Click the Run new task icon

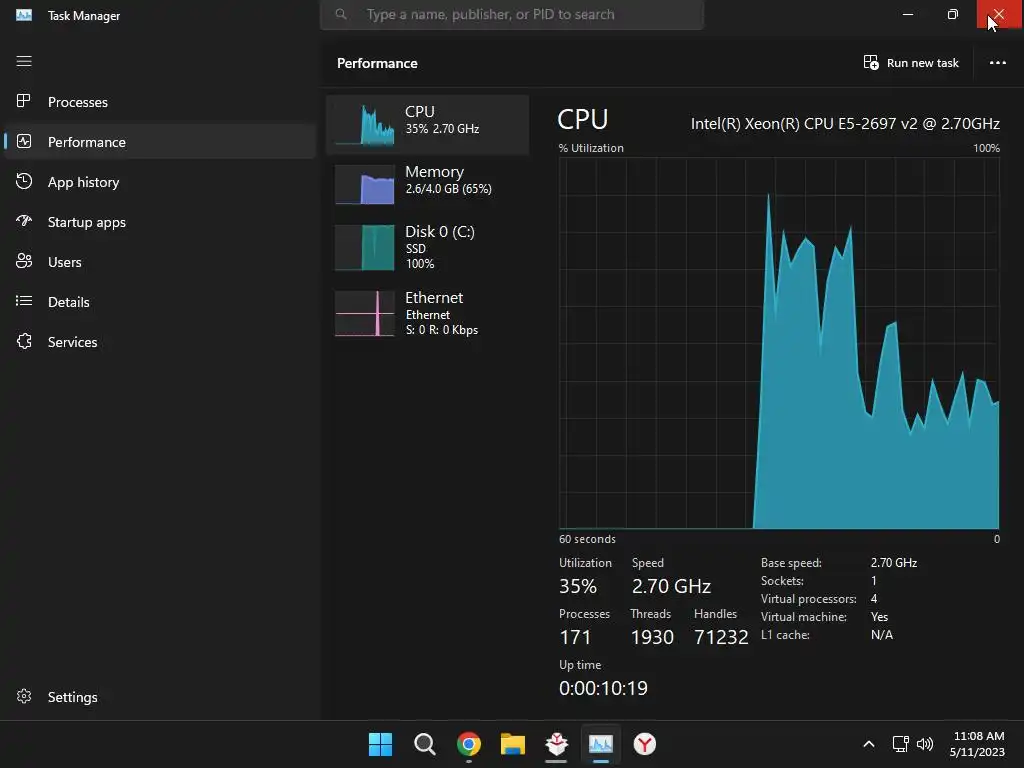tap(871, 63)
